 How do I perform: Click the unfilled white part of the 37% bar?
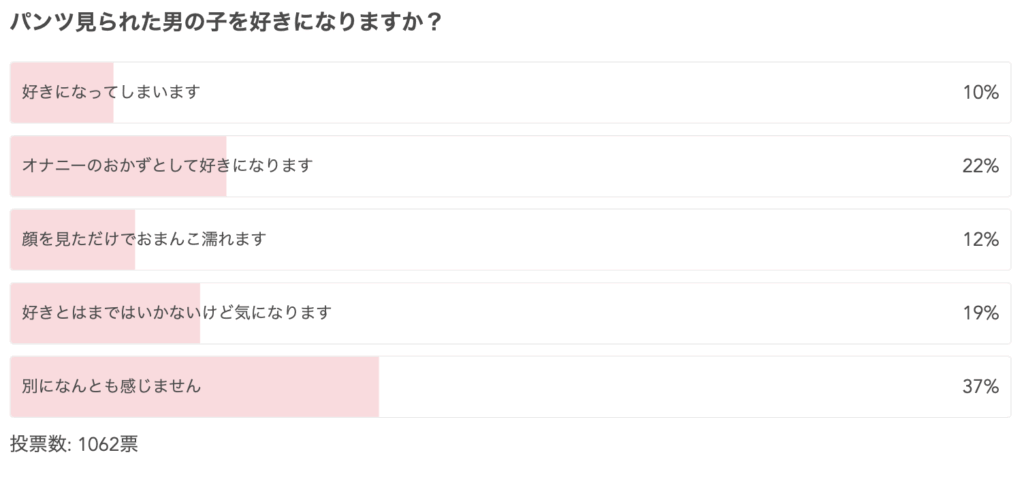(694, 386)
